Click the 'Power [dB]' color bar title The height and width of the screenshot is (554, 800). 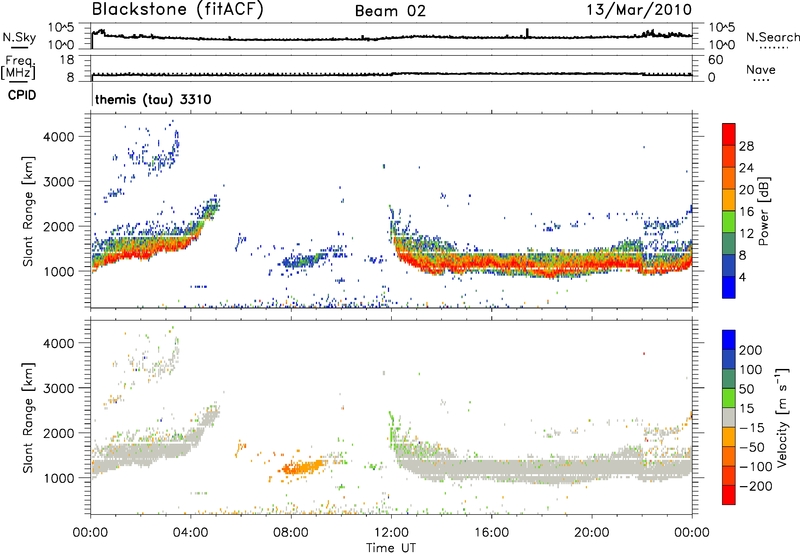[x=763, y=211]
